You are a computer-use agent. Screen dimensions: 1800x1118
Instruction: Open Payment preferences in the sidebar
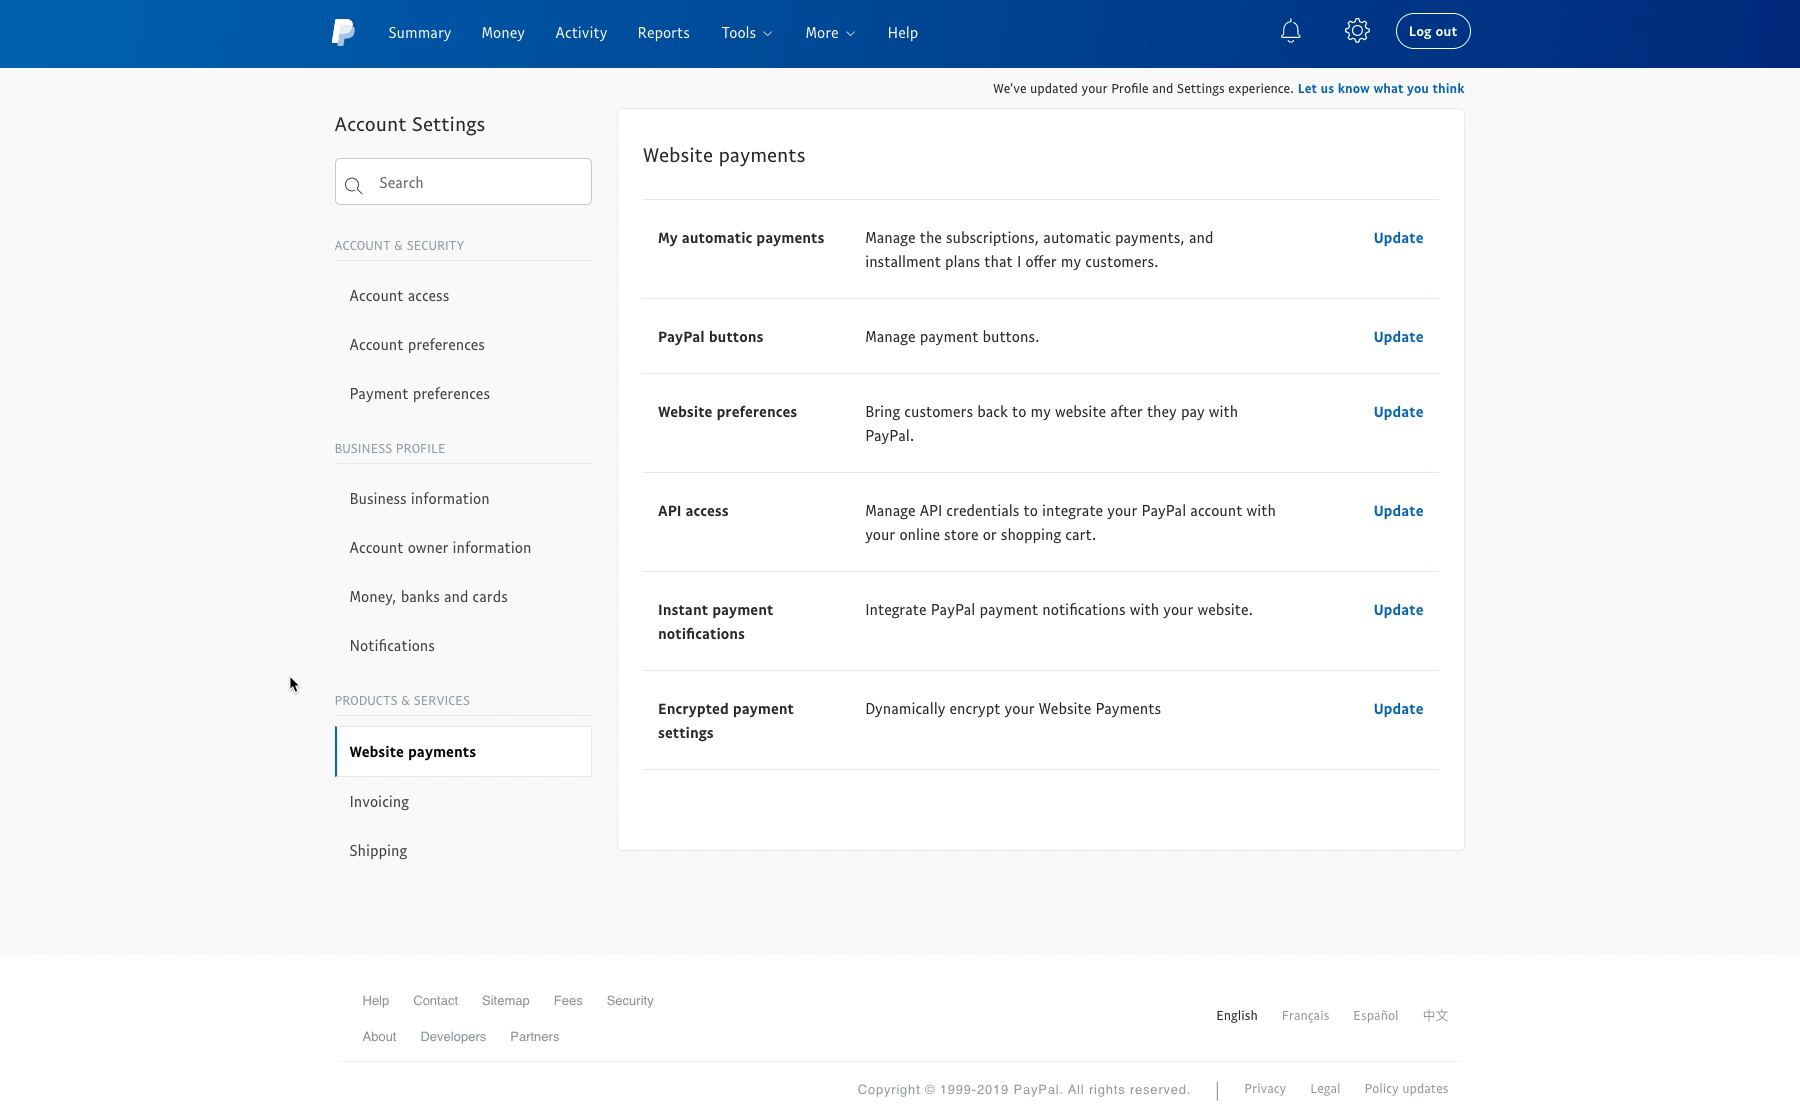419,394
